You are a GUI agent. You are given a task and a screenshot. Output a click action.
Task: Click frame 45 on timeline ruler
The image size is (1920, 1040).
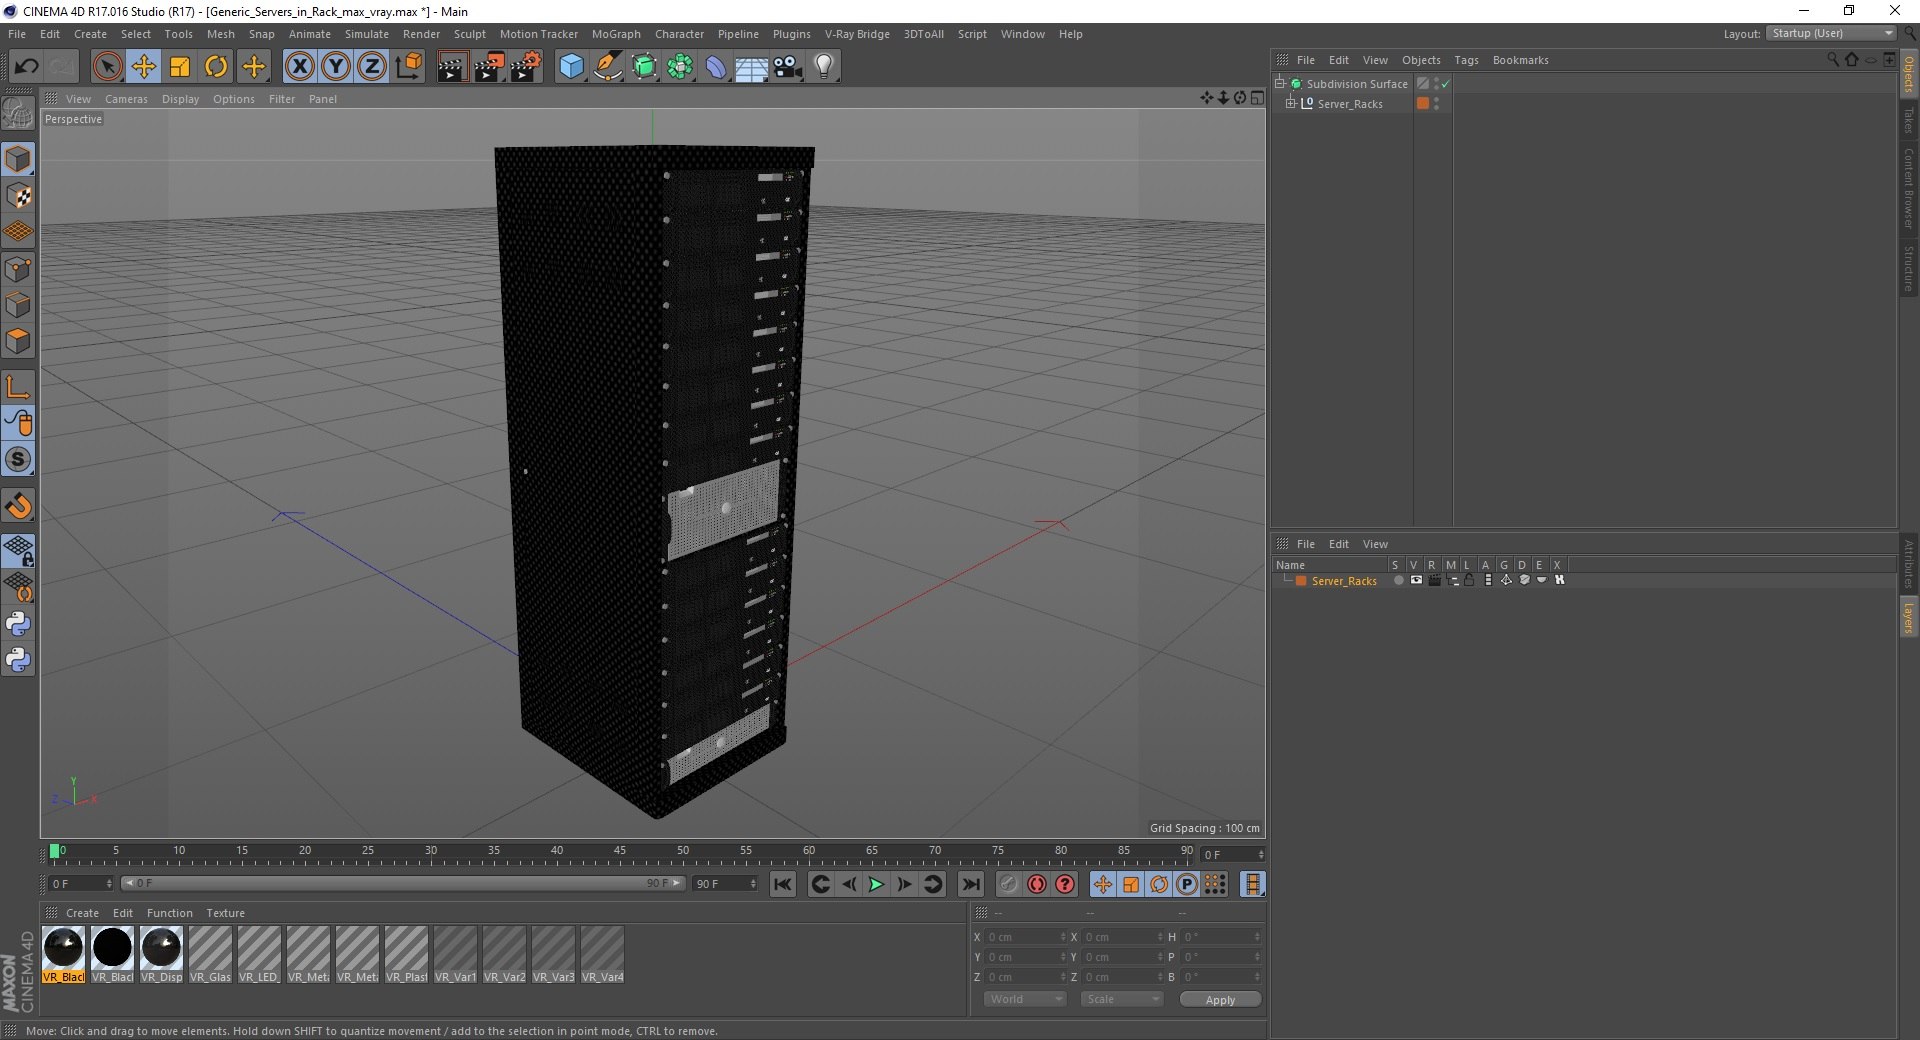pyautogui.click(x=620, y=851)
